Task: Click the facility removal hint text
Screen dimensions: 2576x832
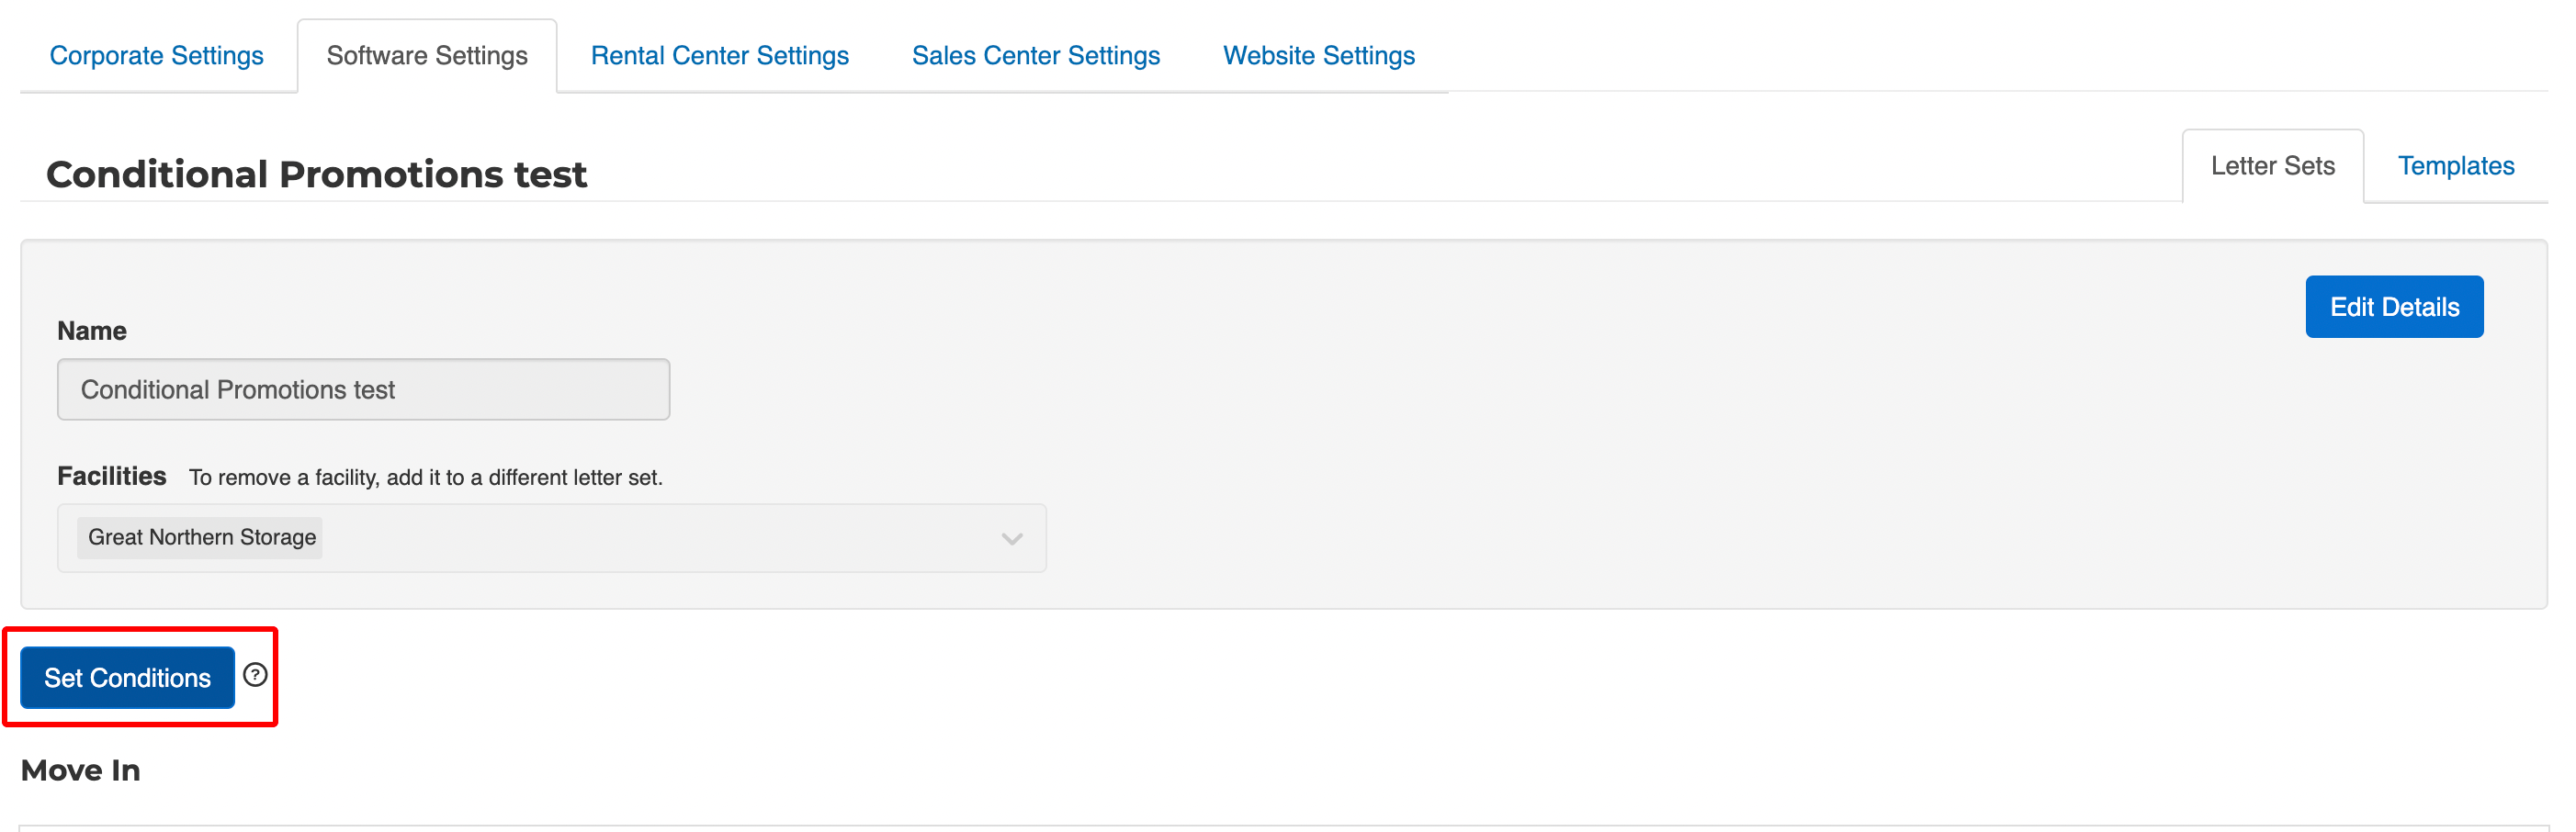Action: tap(425, 478)
